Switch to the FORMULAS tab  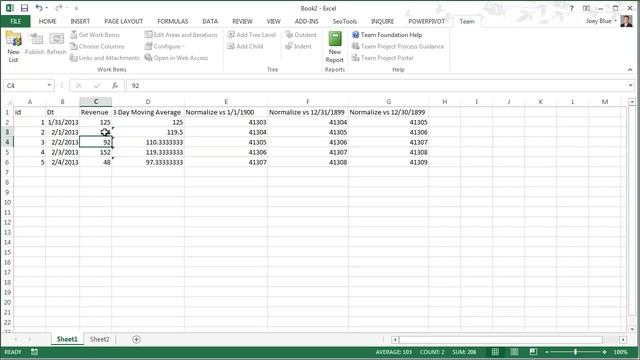tap(173, 21)
